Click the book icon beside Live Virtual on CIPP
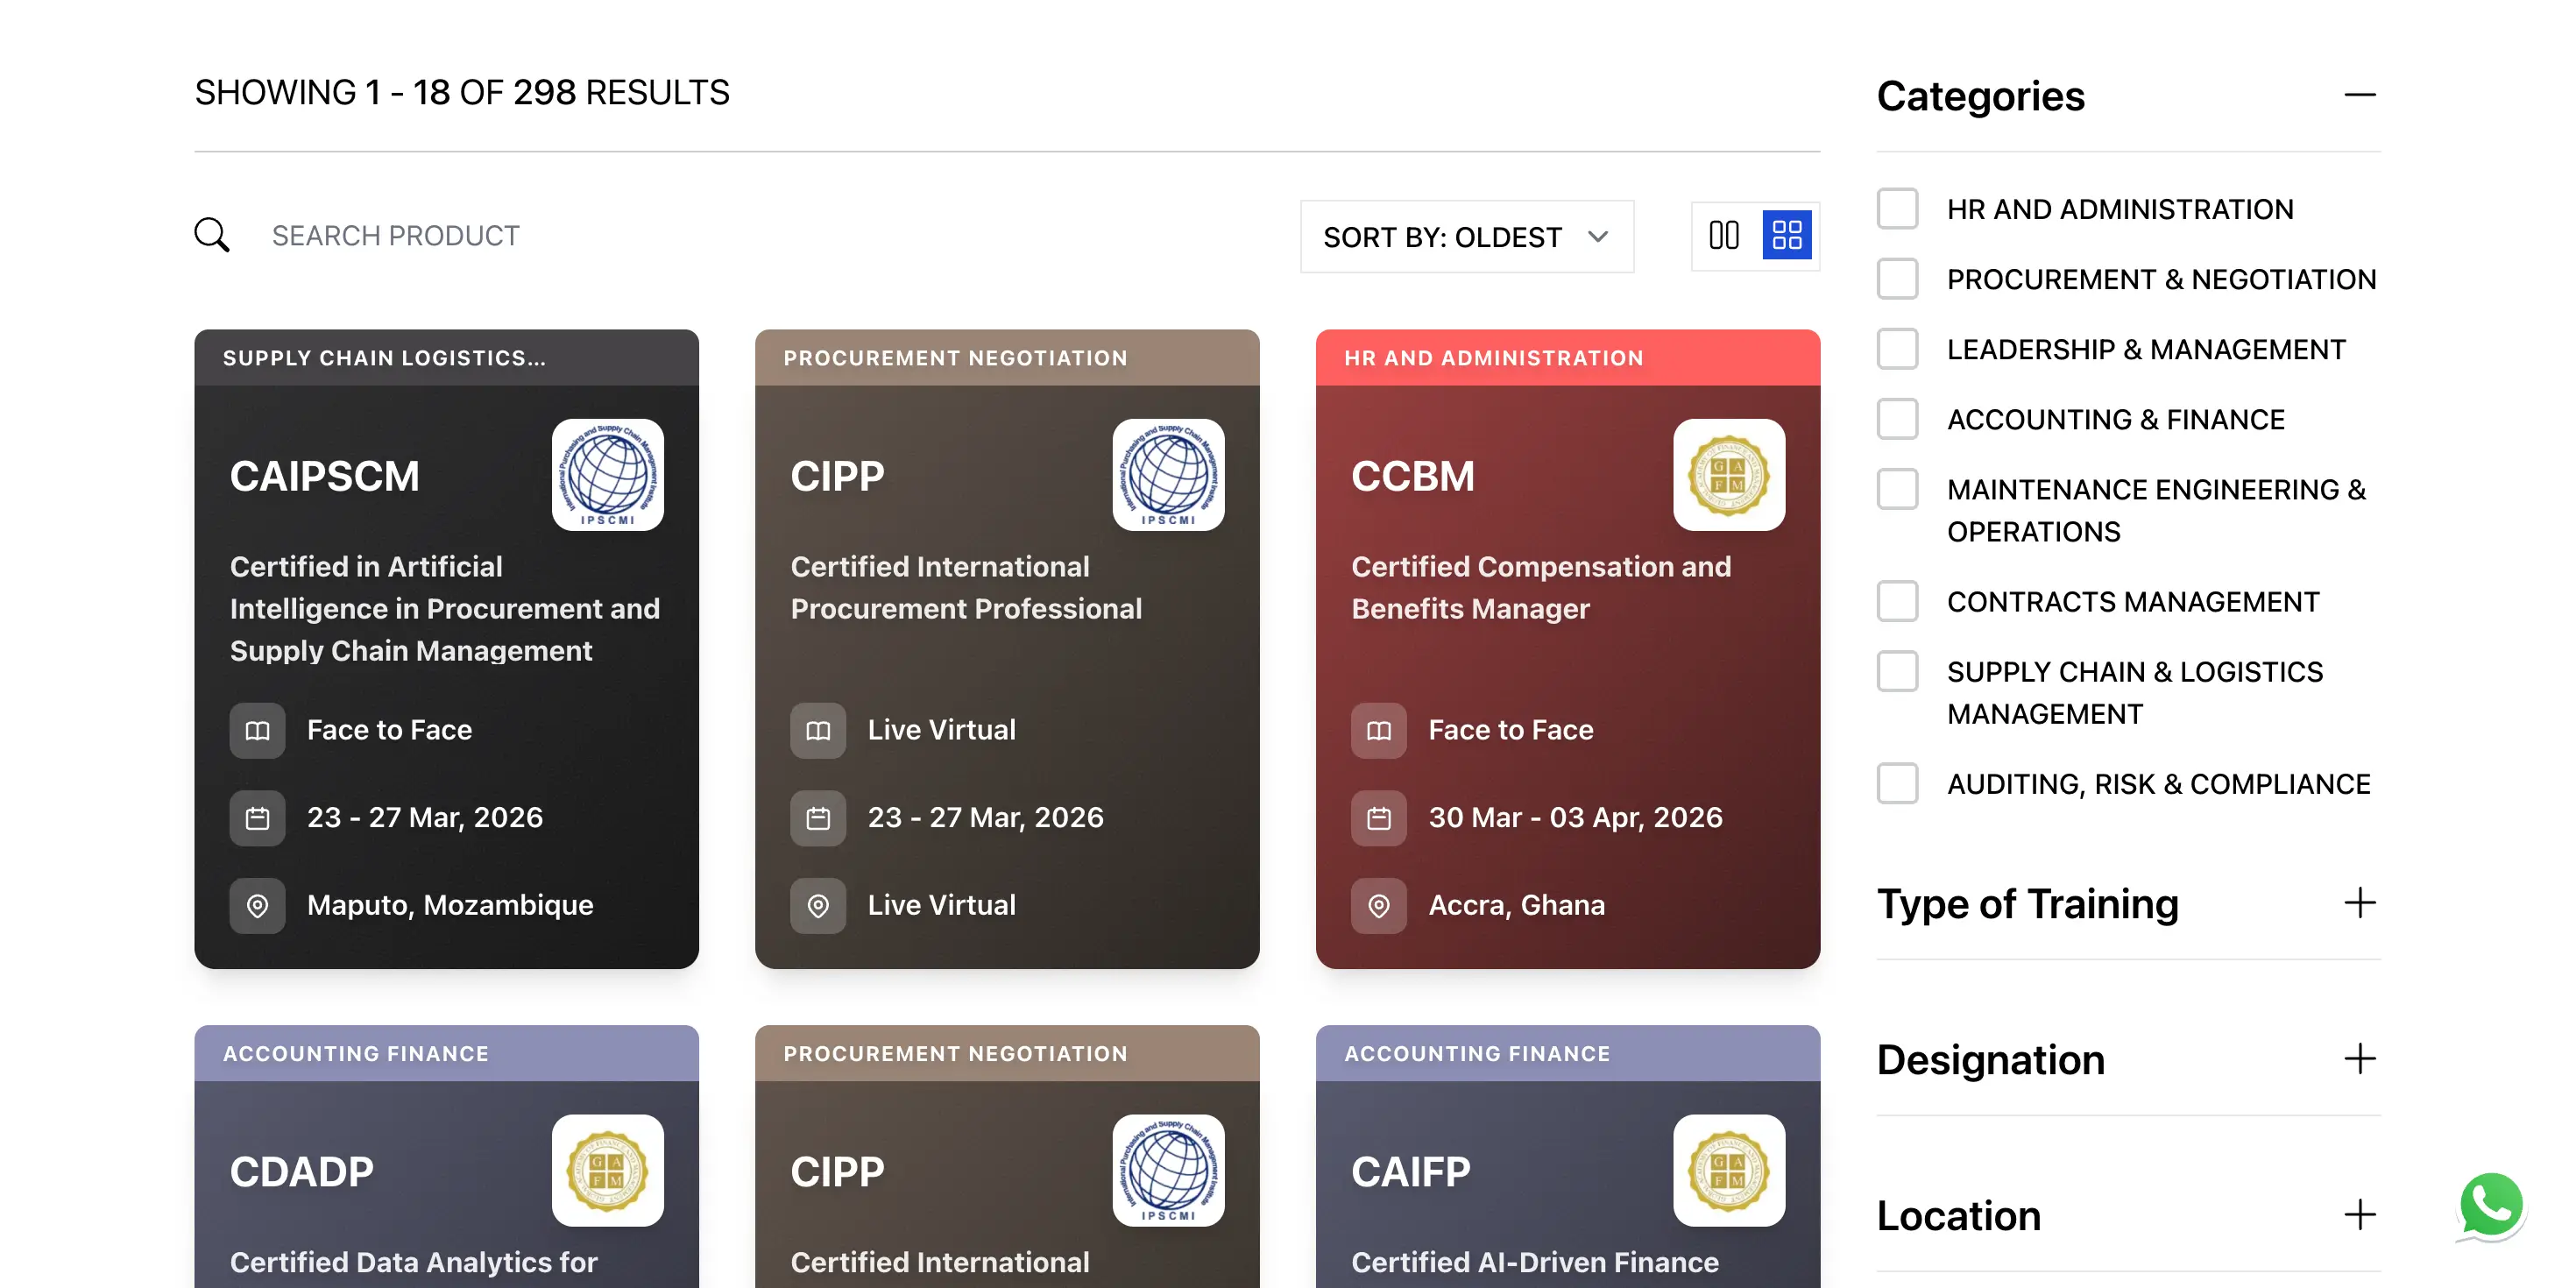The width and height of the screenshot is (2576, 1288). (818, 730)
